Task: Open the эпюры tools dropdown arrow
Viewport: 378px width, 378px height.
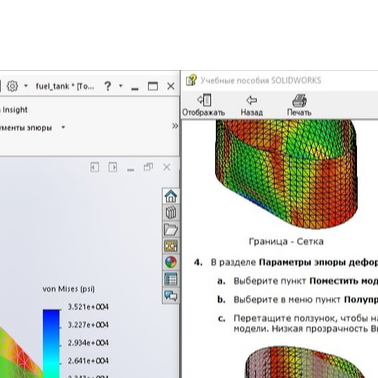Action: 63,127
